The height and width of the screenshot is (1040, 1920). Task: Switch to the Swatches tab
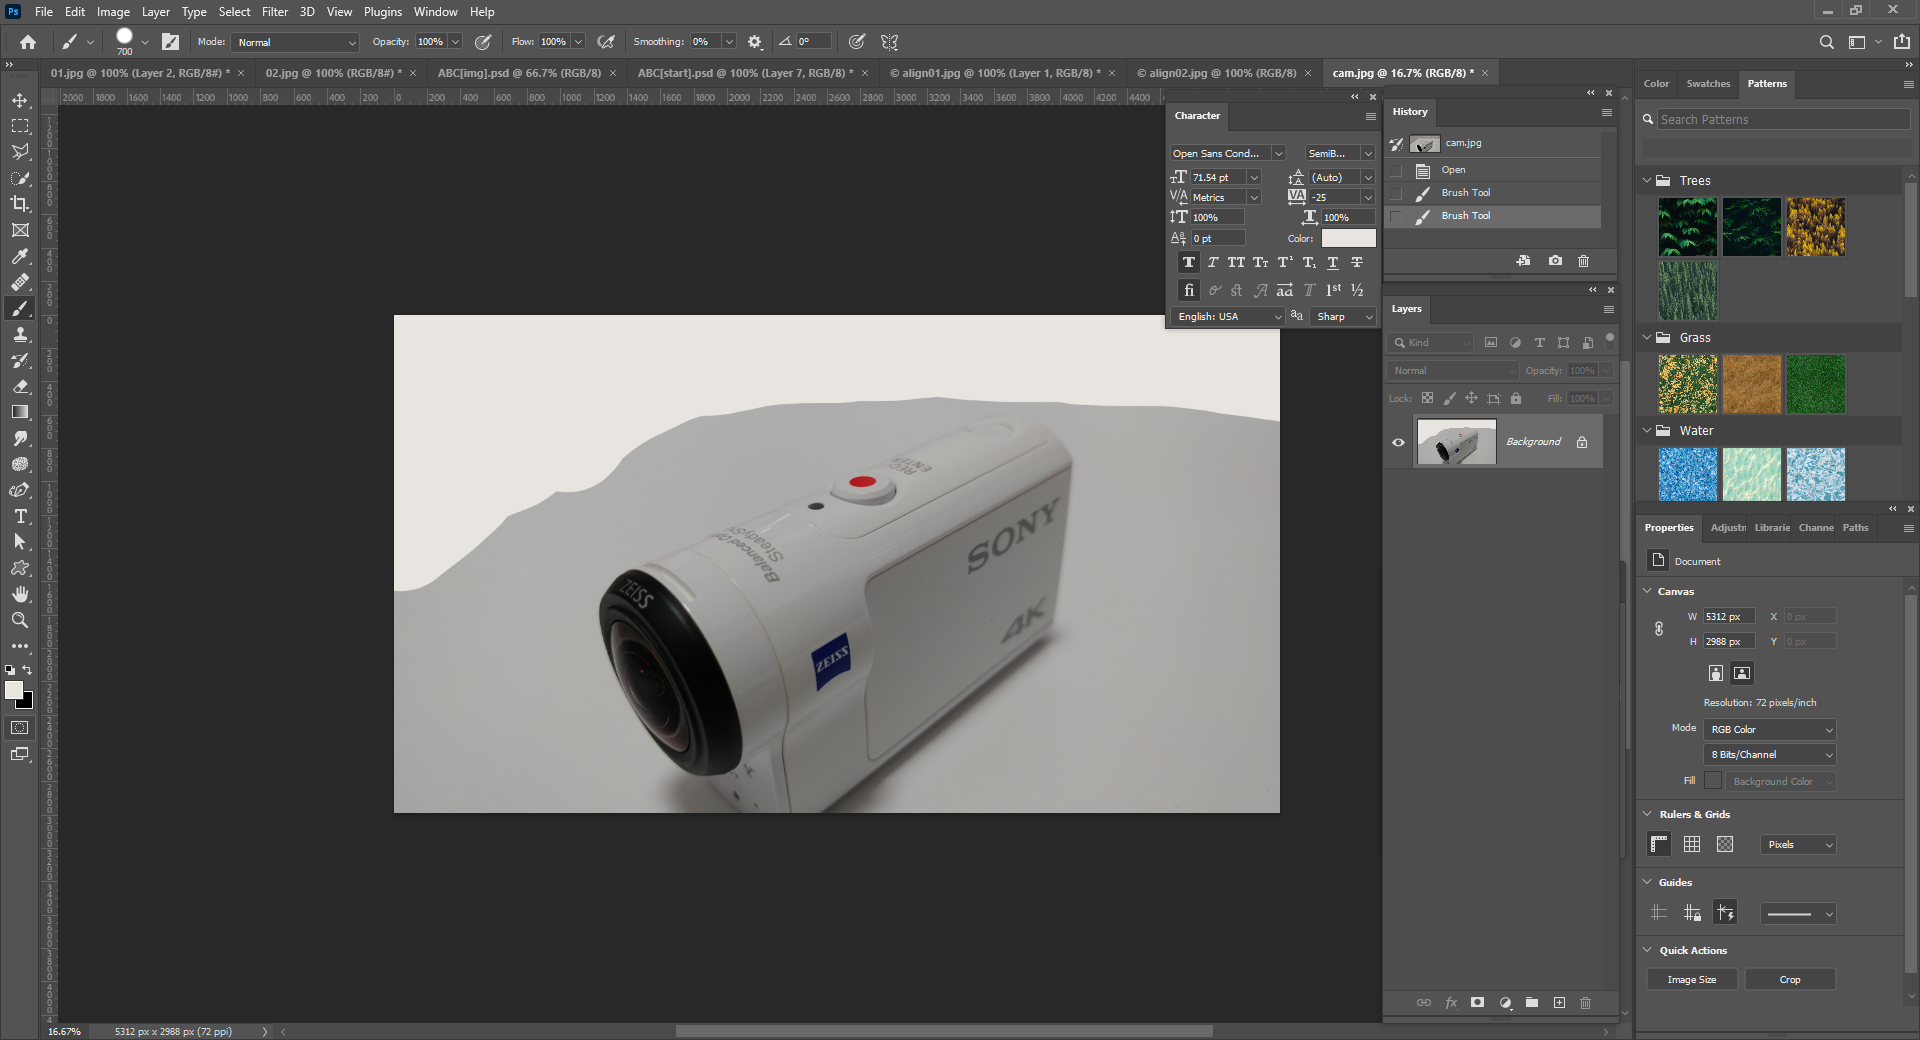click(x=1708, y=84)
